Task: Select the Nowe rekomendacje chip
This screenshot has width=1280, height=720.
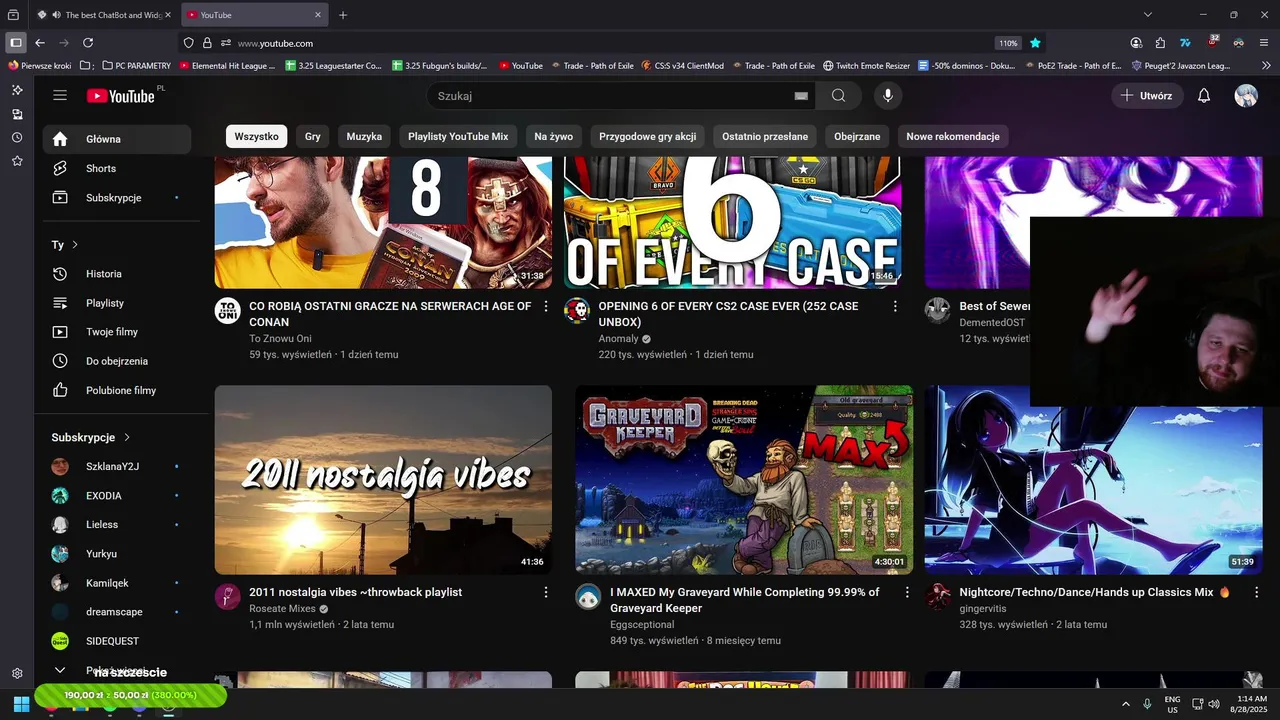Action: [x=953, y=136]
